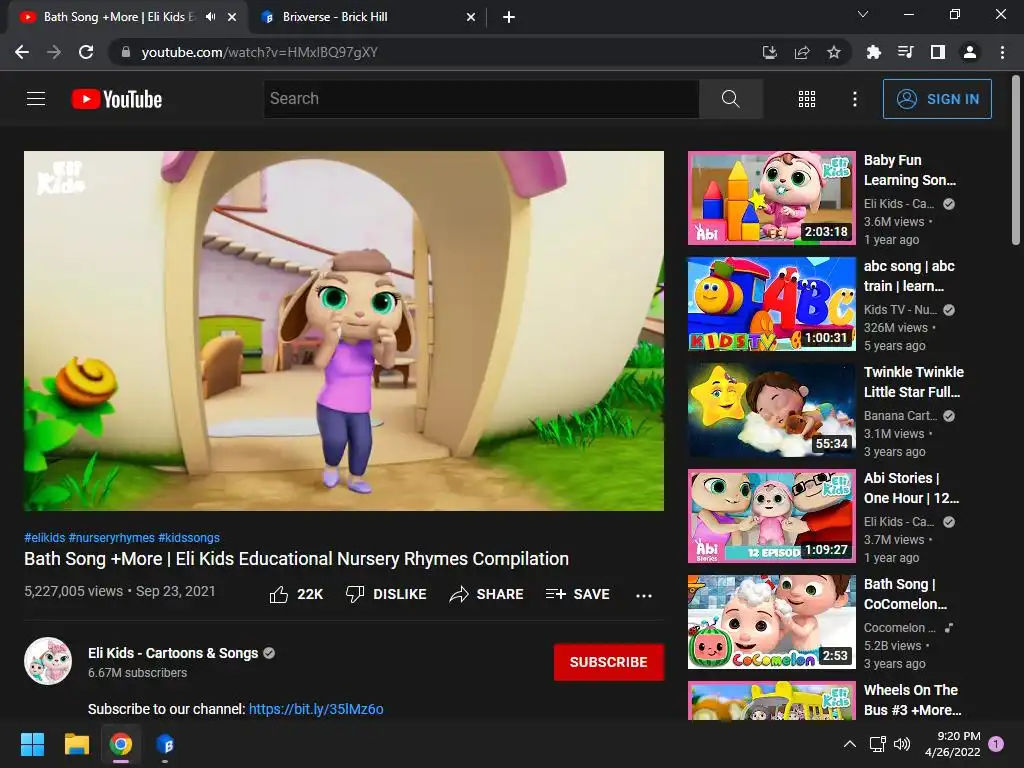The width and height of the screenshot is (1024, 768).
Task: Open more actions ellipsis below video
Action: tap(644, 595)
